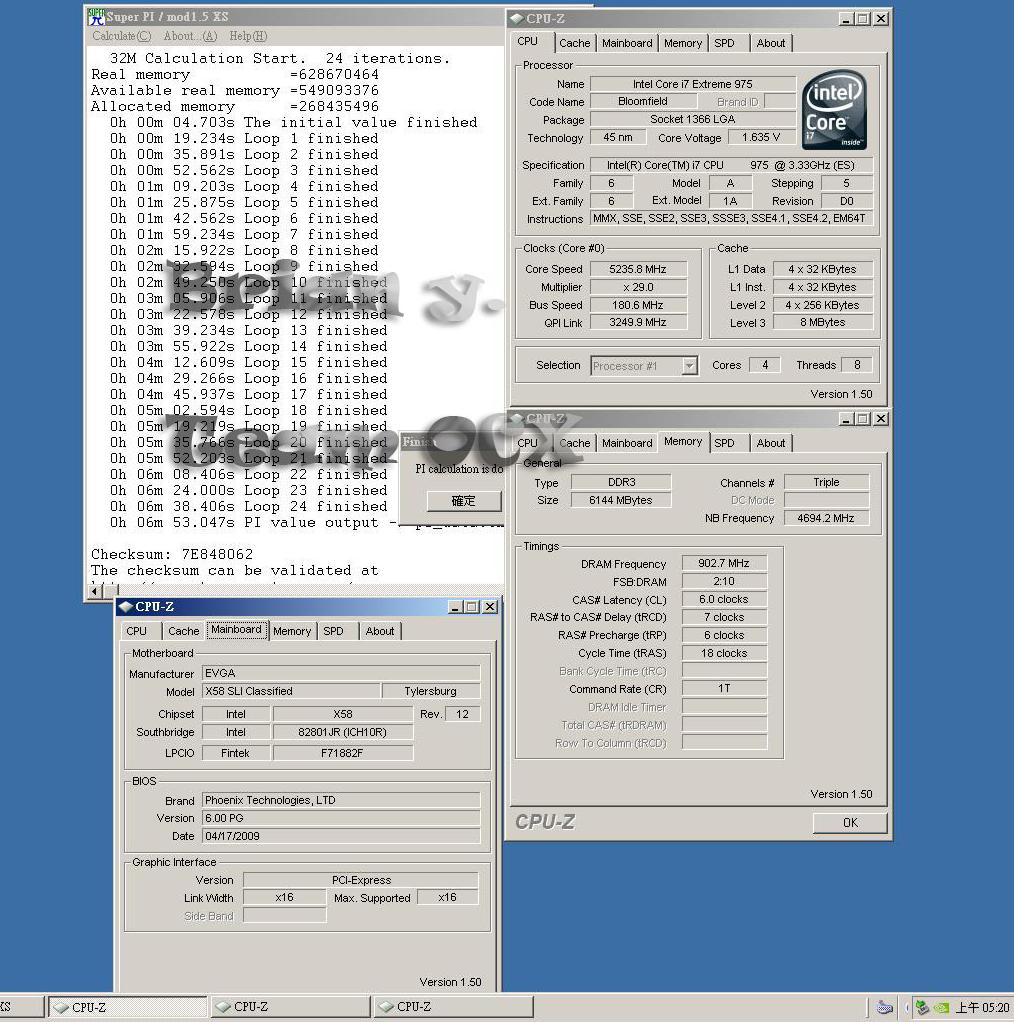Click the BIOS Date 04/17/2009 field
This screenshot has width=1014, height=1022.
[x=341, y=836]
